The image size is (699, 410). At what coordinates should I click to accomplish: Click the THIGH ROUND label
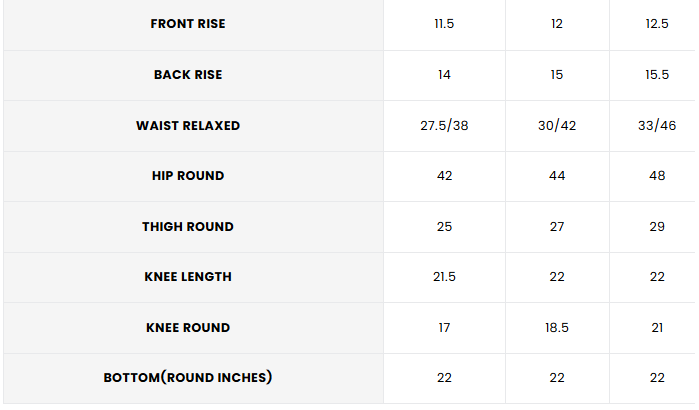tap(188, 226)
